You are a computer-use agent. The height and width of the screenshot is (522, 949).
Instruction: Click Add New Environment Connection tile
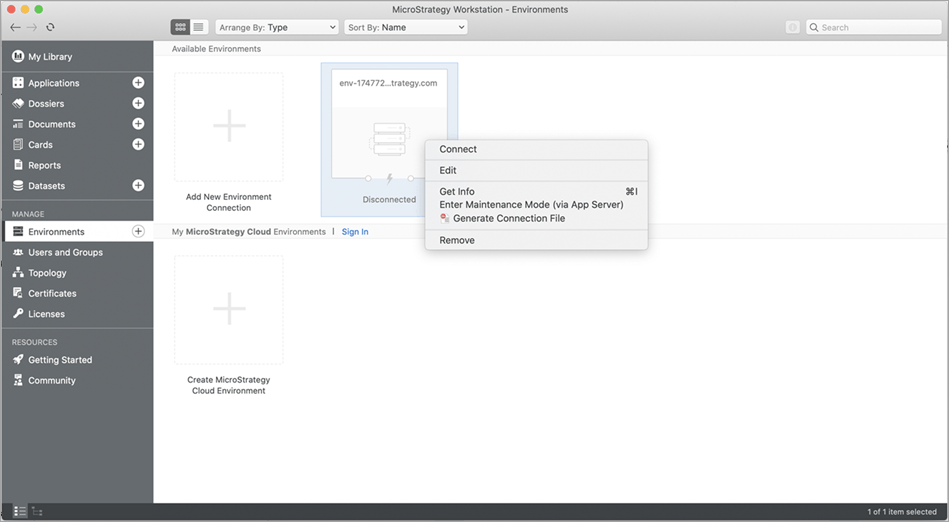(229, 127)
